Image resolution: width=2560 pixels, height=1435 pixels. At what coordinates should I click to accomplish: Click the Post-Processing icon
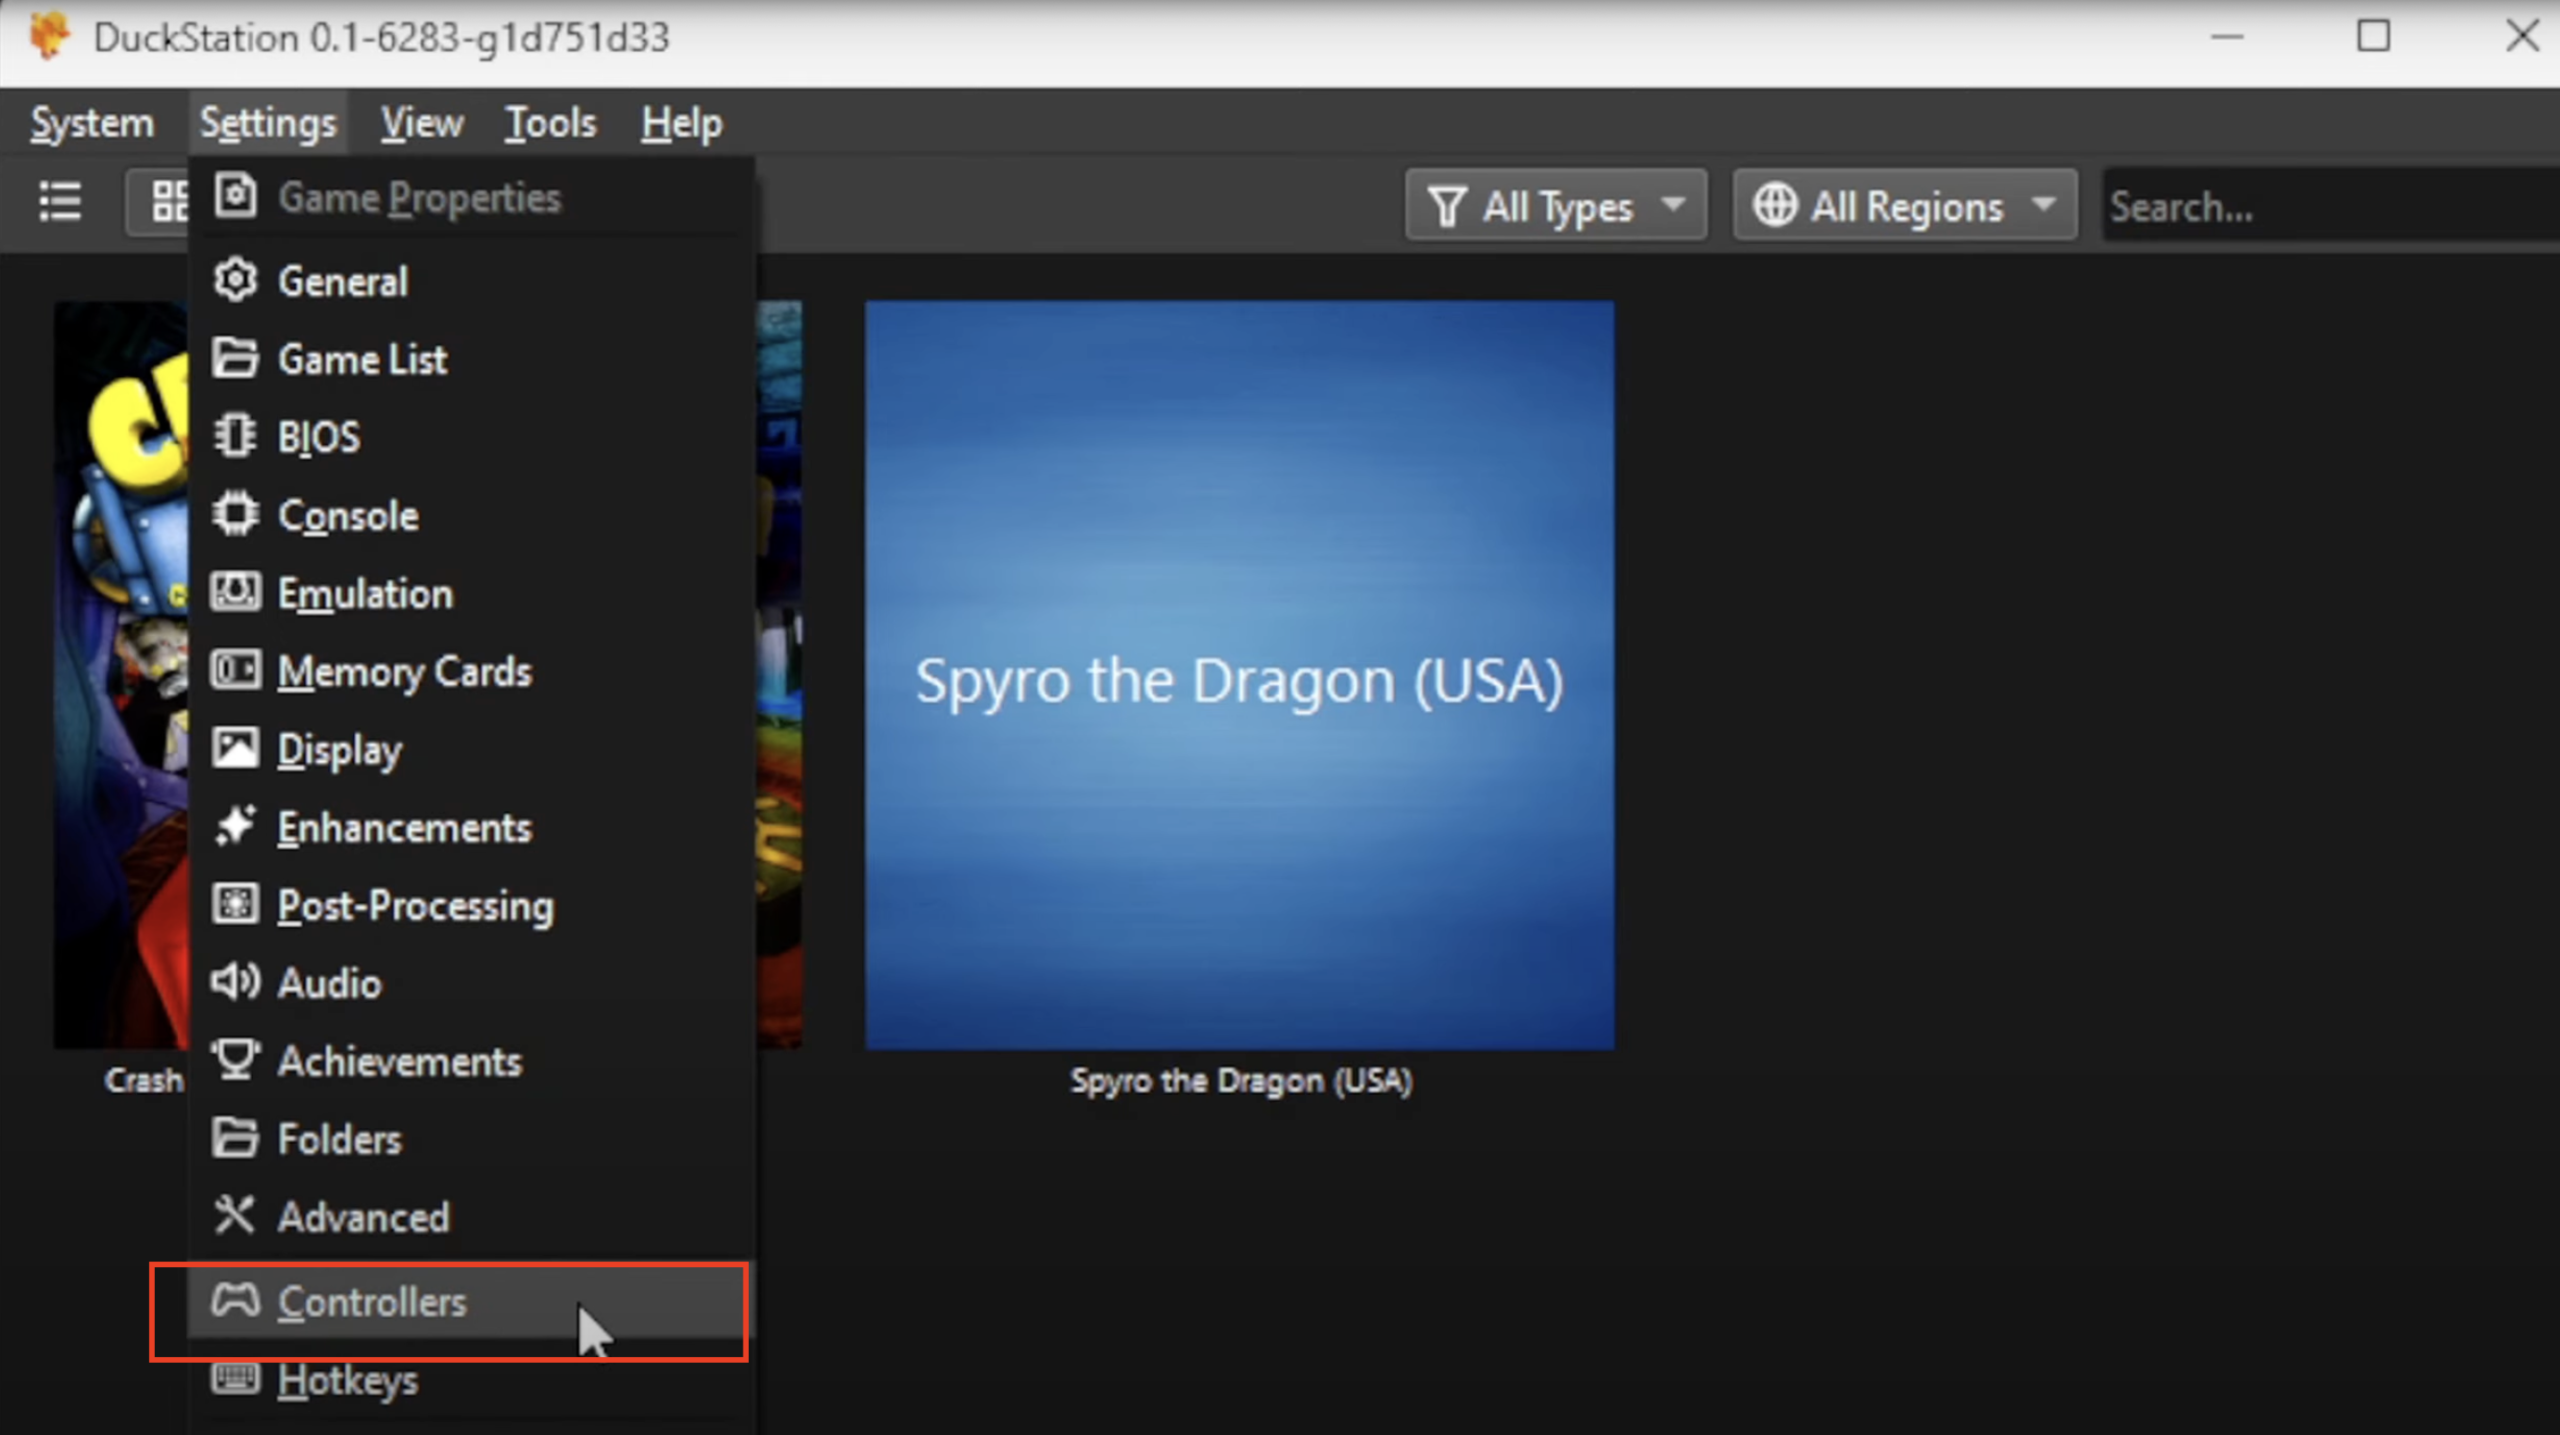tap(236, 904)
